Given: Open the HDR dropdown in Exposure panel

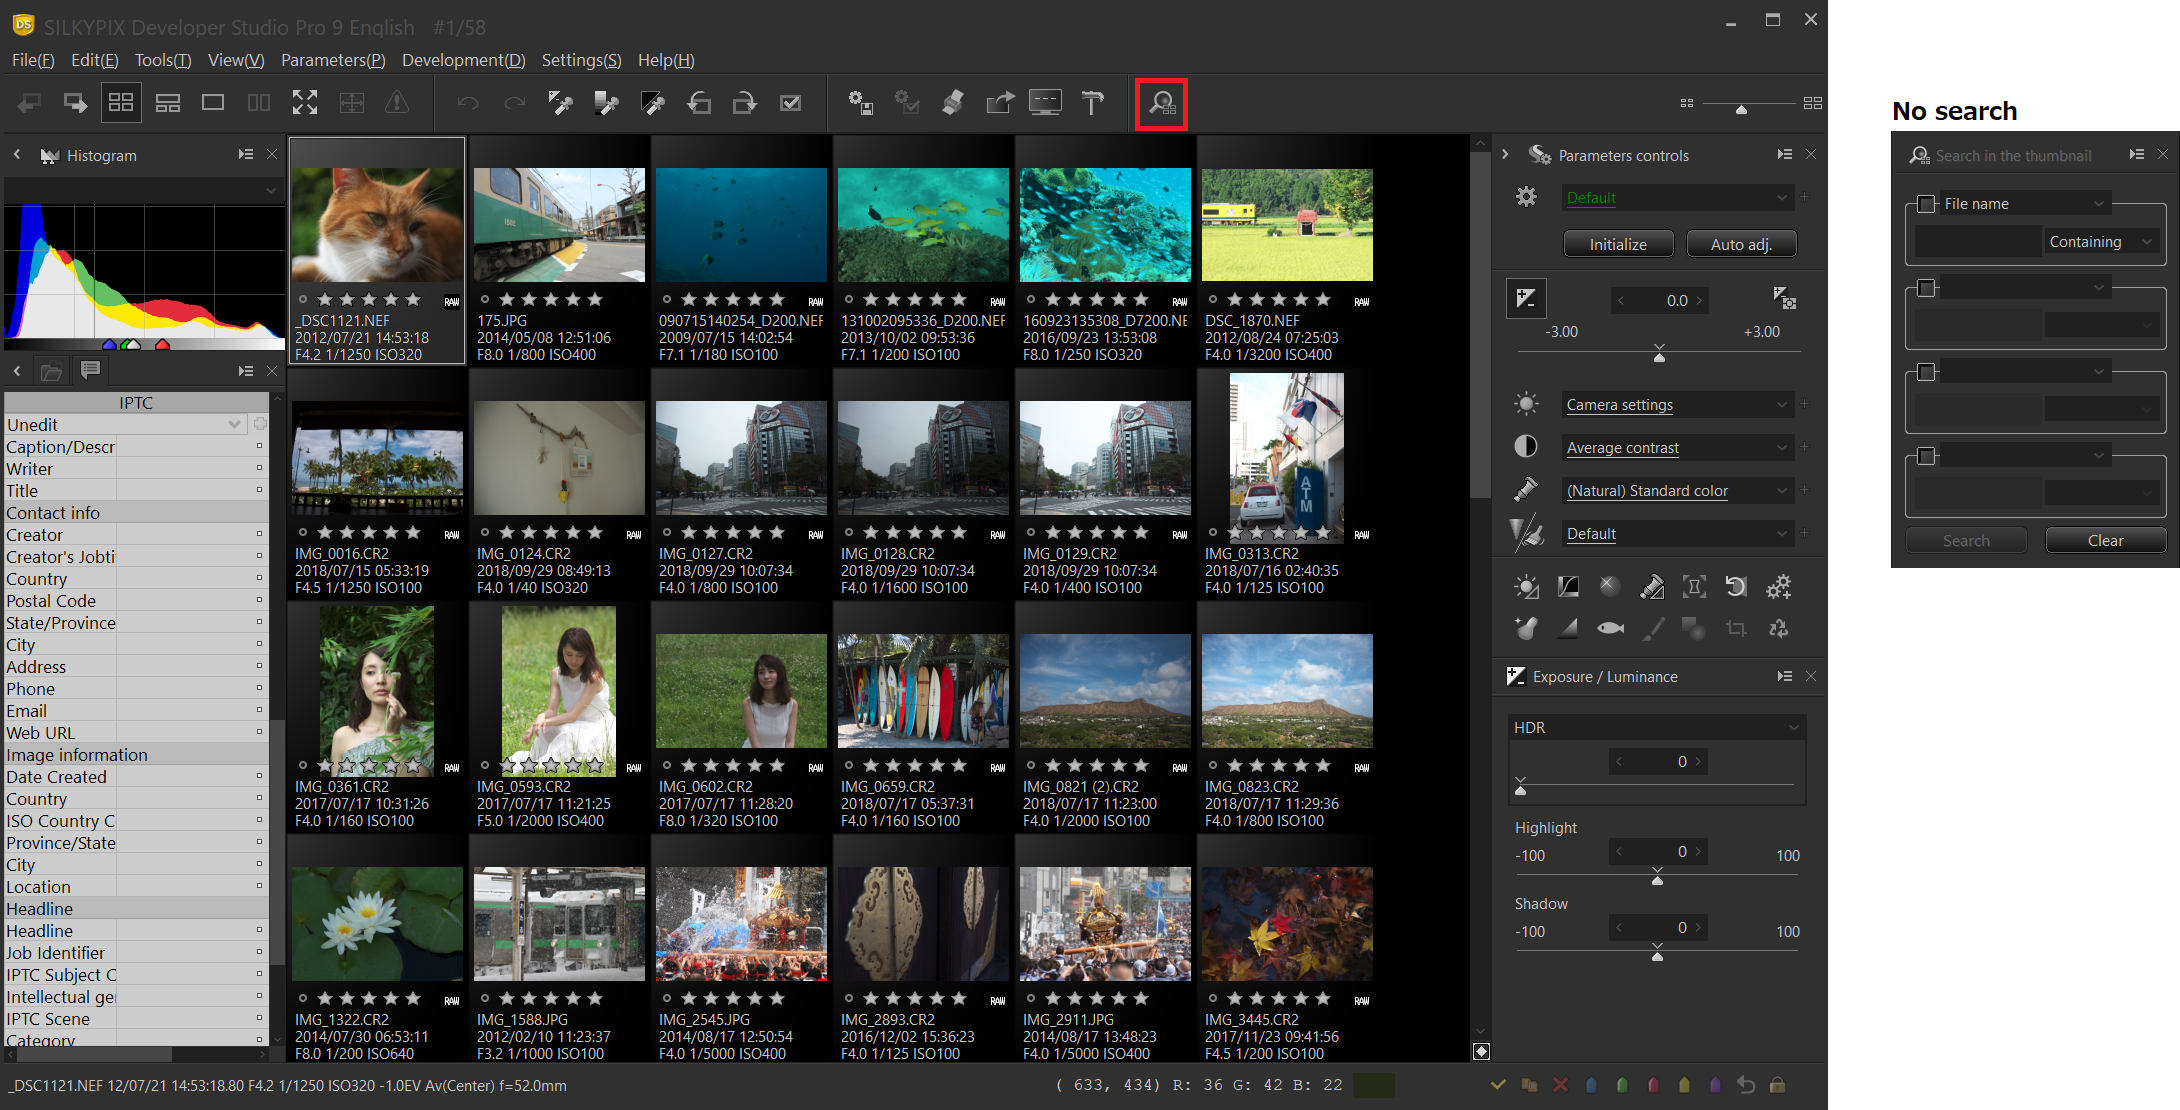Looking at the screenshot, I should (x=1656, y=728).
